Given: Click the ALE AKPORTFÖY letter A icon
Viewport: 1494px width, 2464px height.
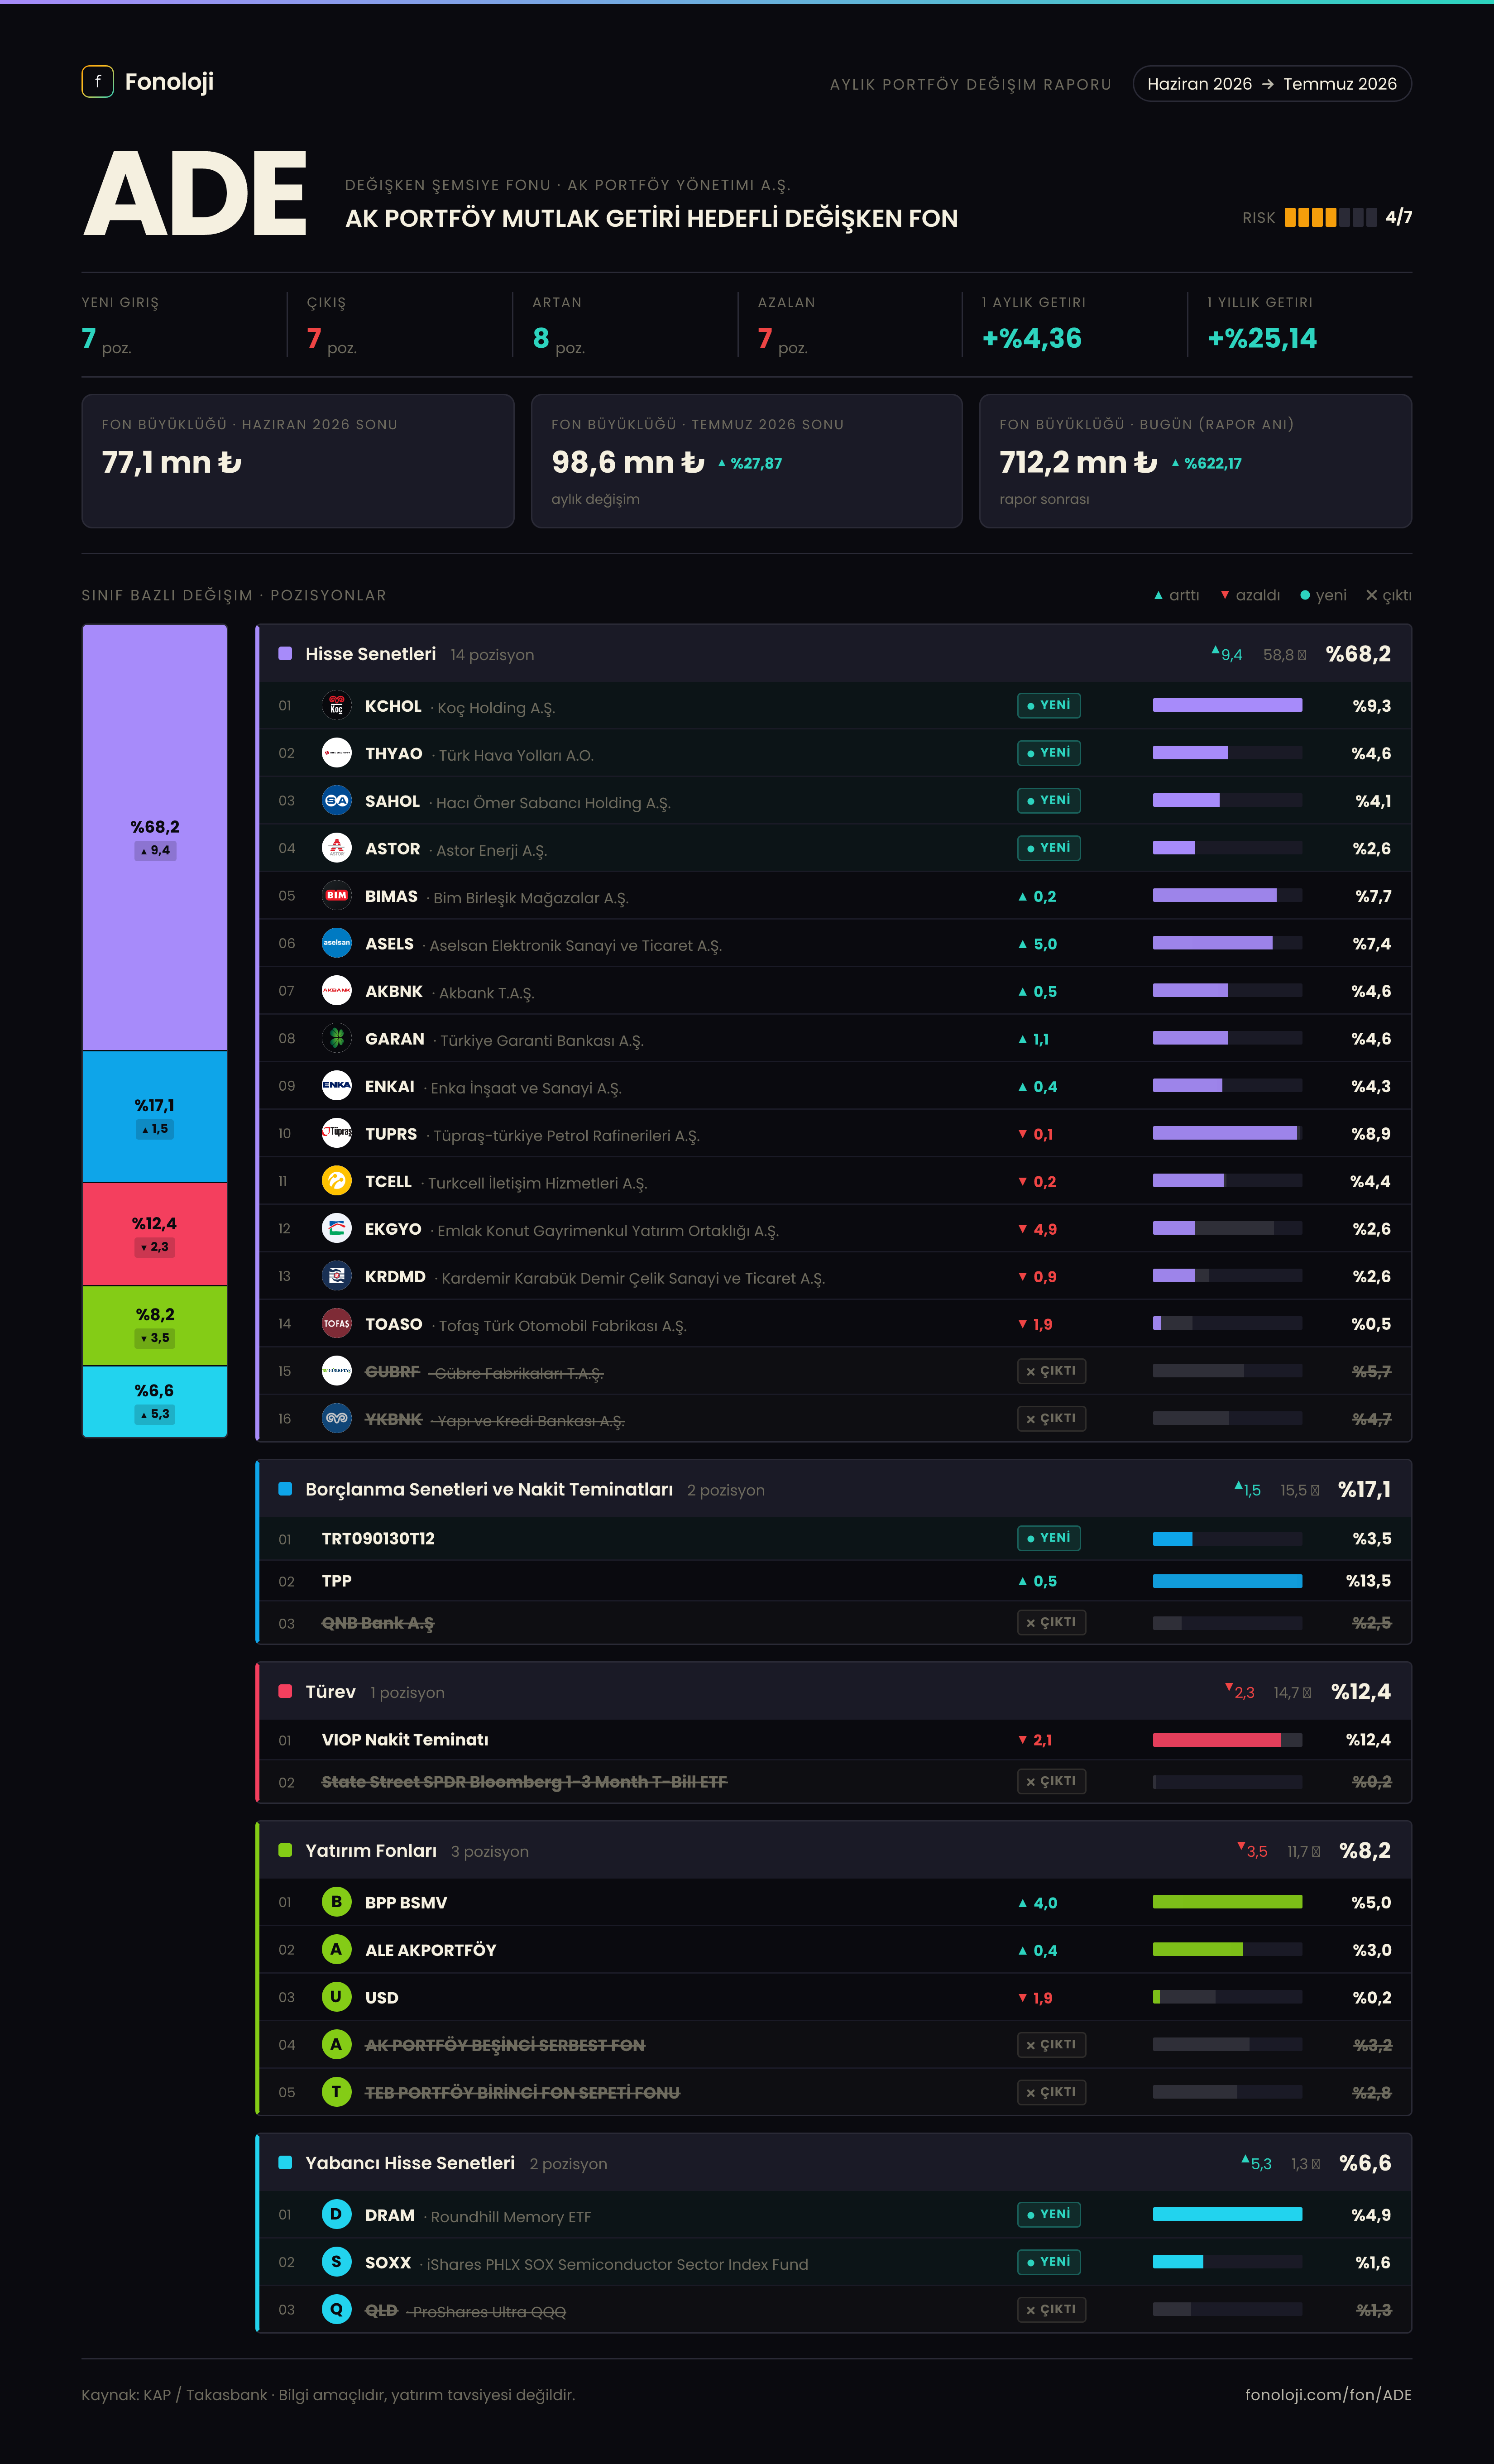Looking at the screenshot, I should click(x=337, y=1949).
